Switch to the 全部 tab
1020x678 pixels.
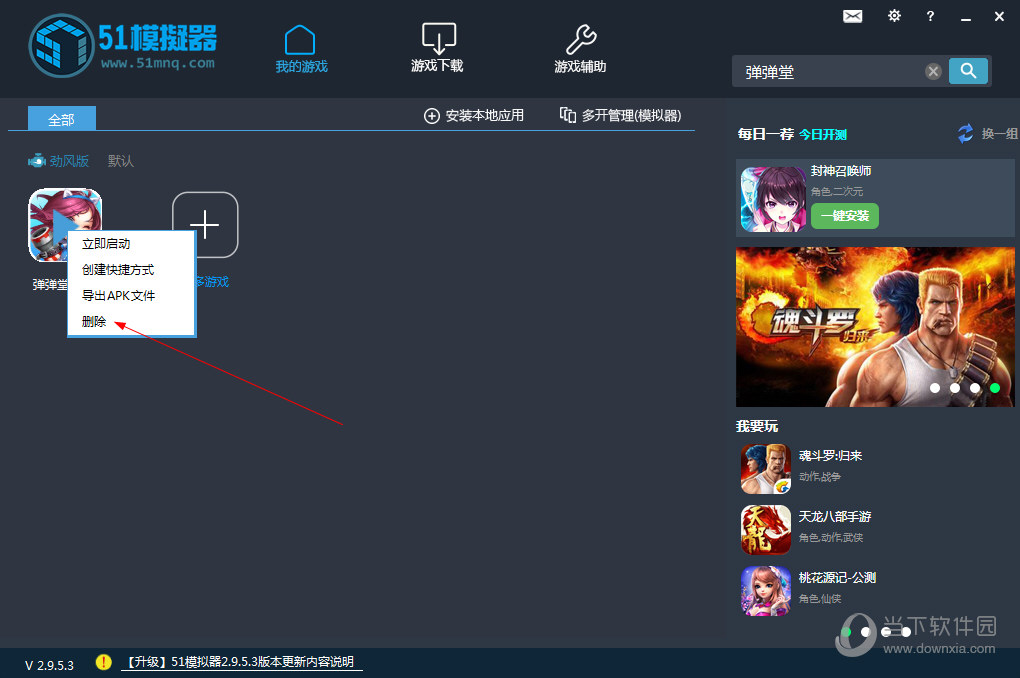tap(61, 119)
